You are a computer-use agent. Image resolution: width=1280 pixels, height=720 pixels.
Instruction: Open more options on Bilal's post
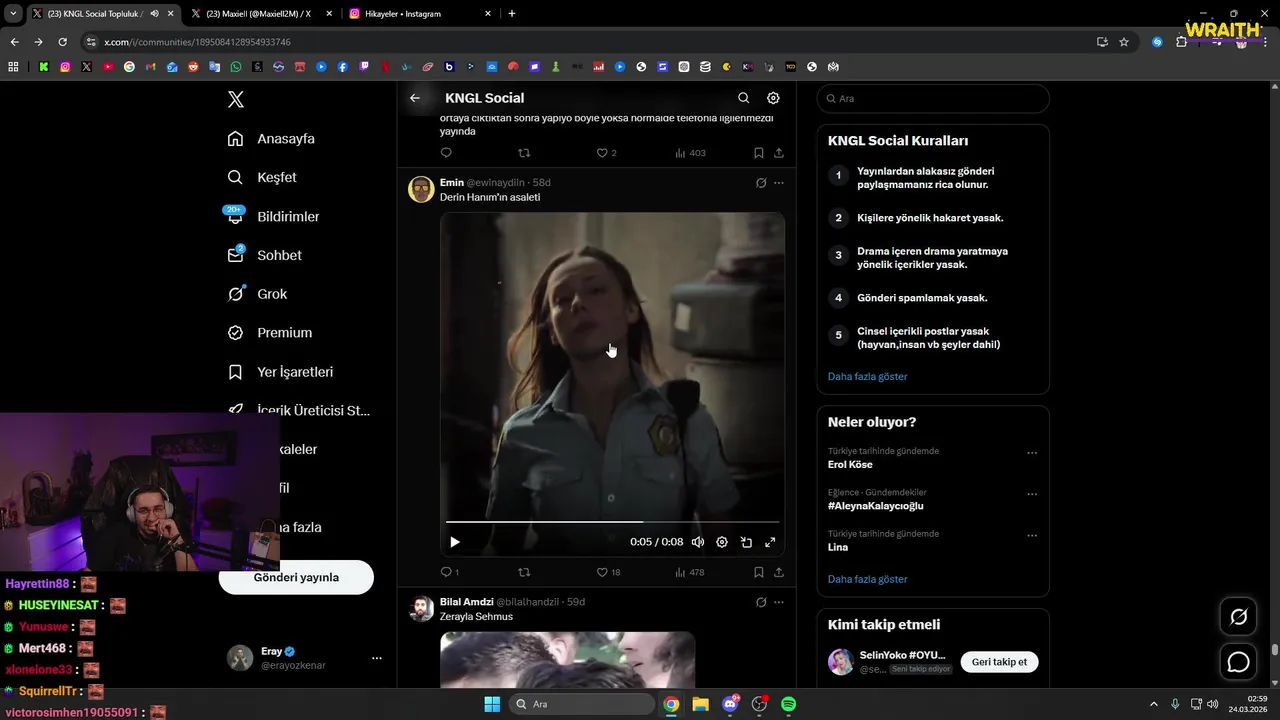(779, 602)
